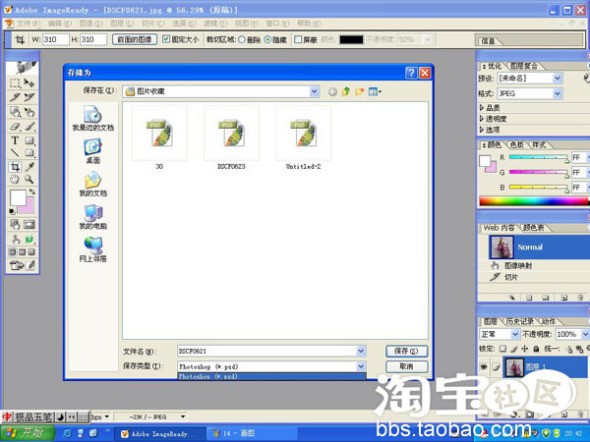Click the Create New Folder icon
This screenshot has height=442, width=590.
359,91
